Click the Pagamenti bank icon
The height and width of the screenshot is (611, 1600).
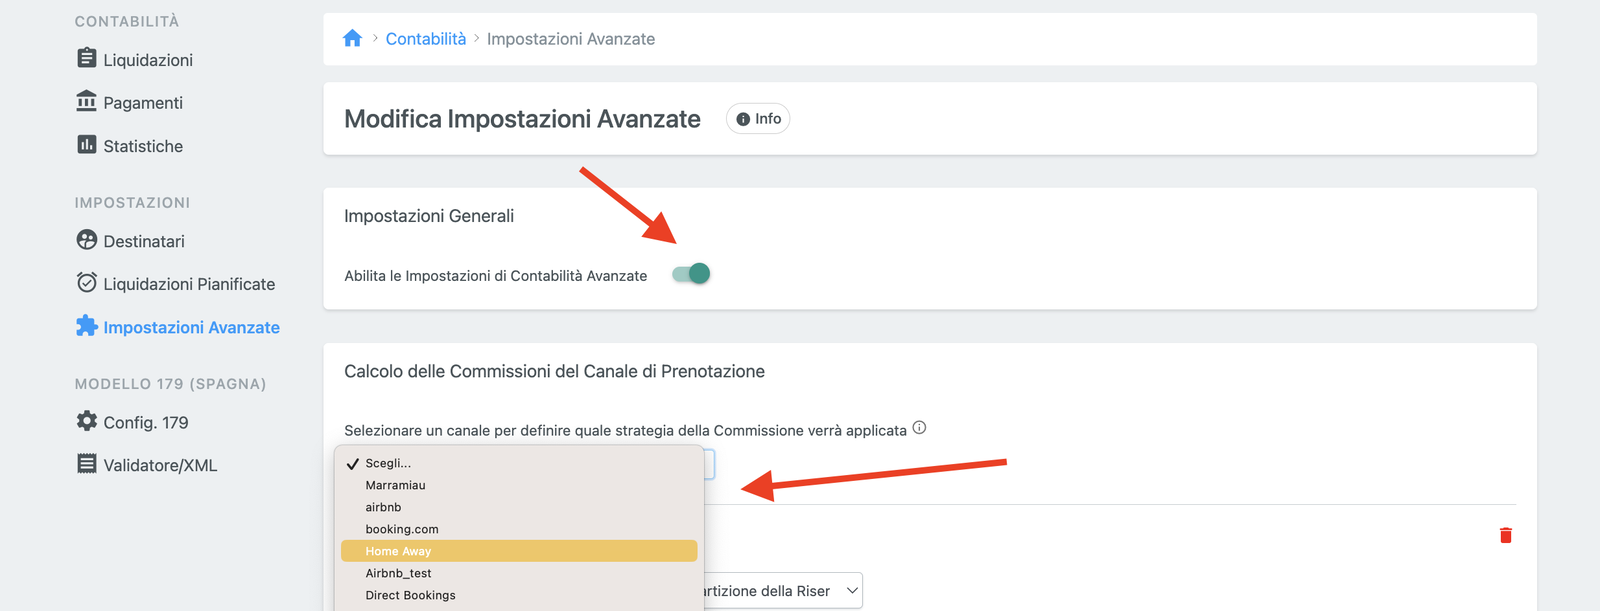(87, 102)
